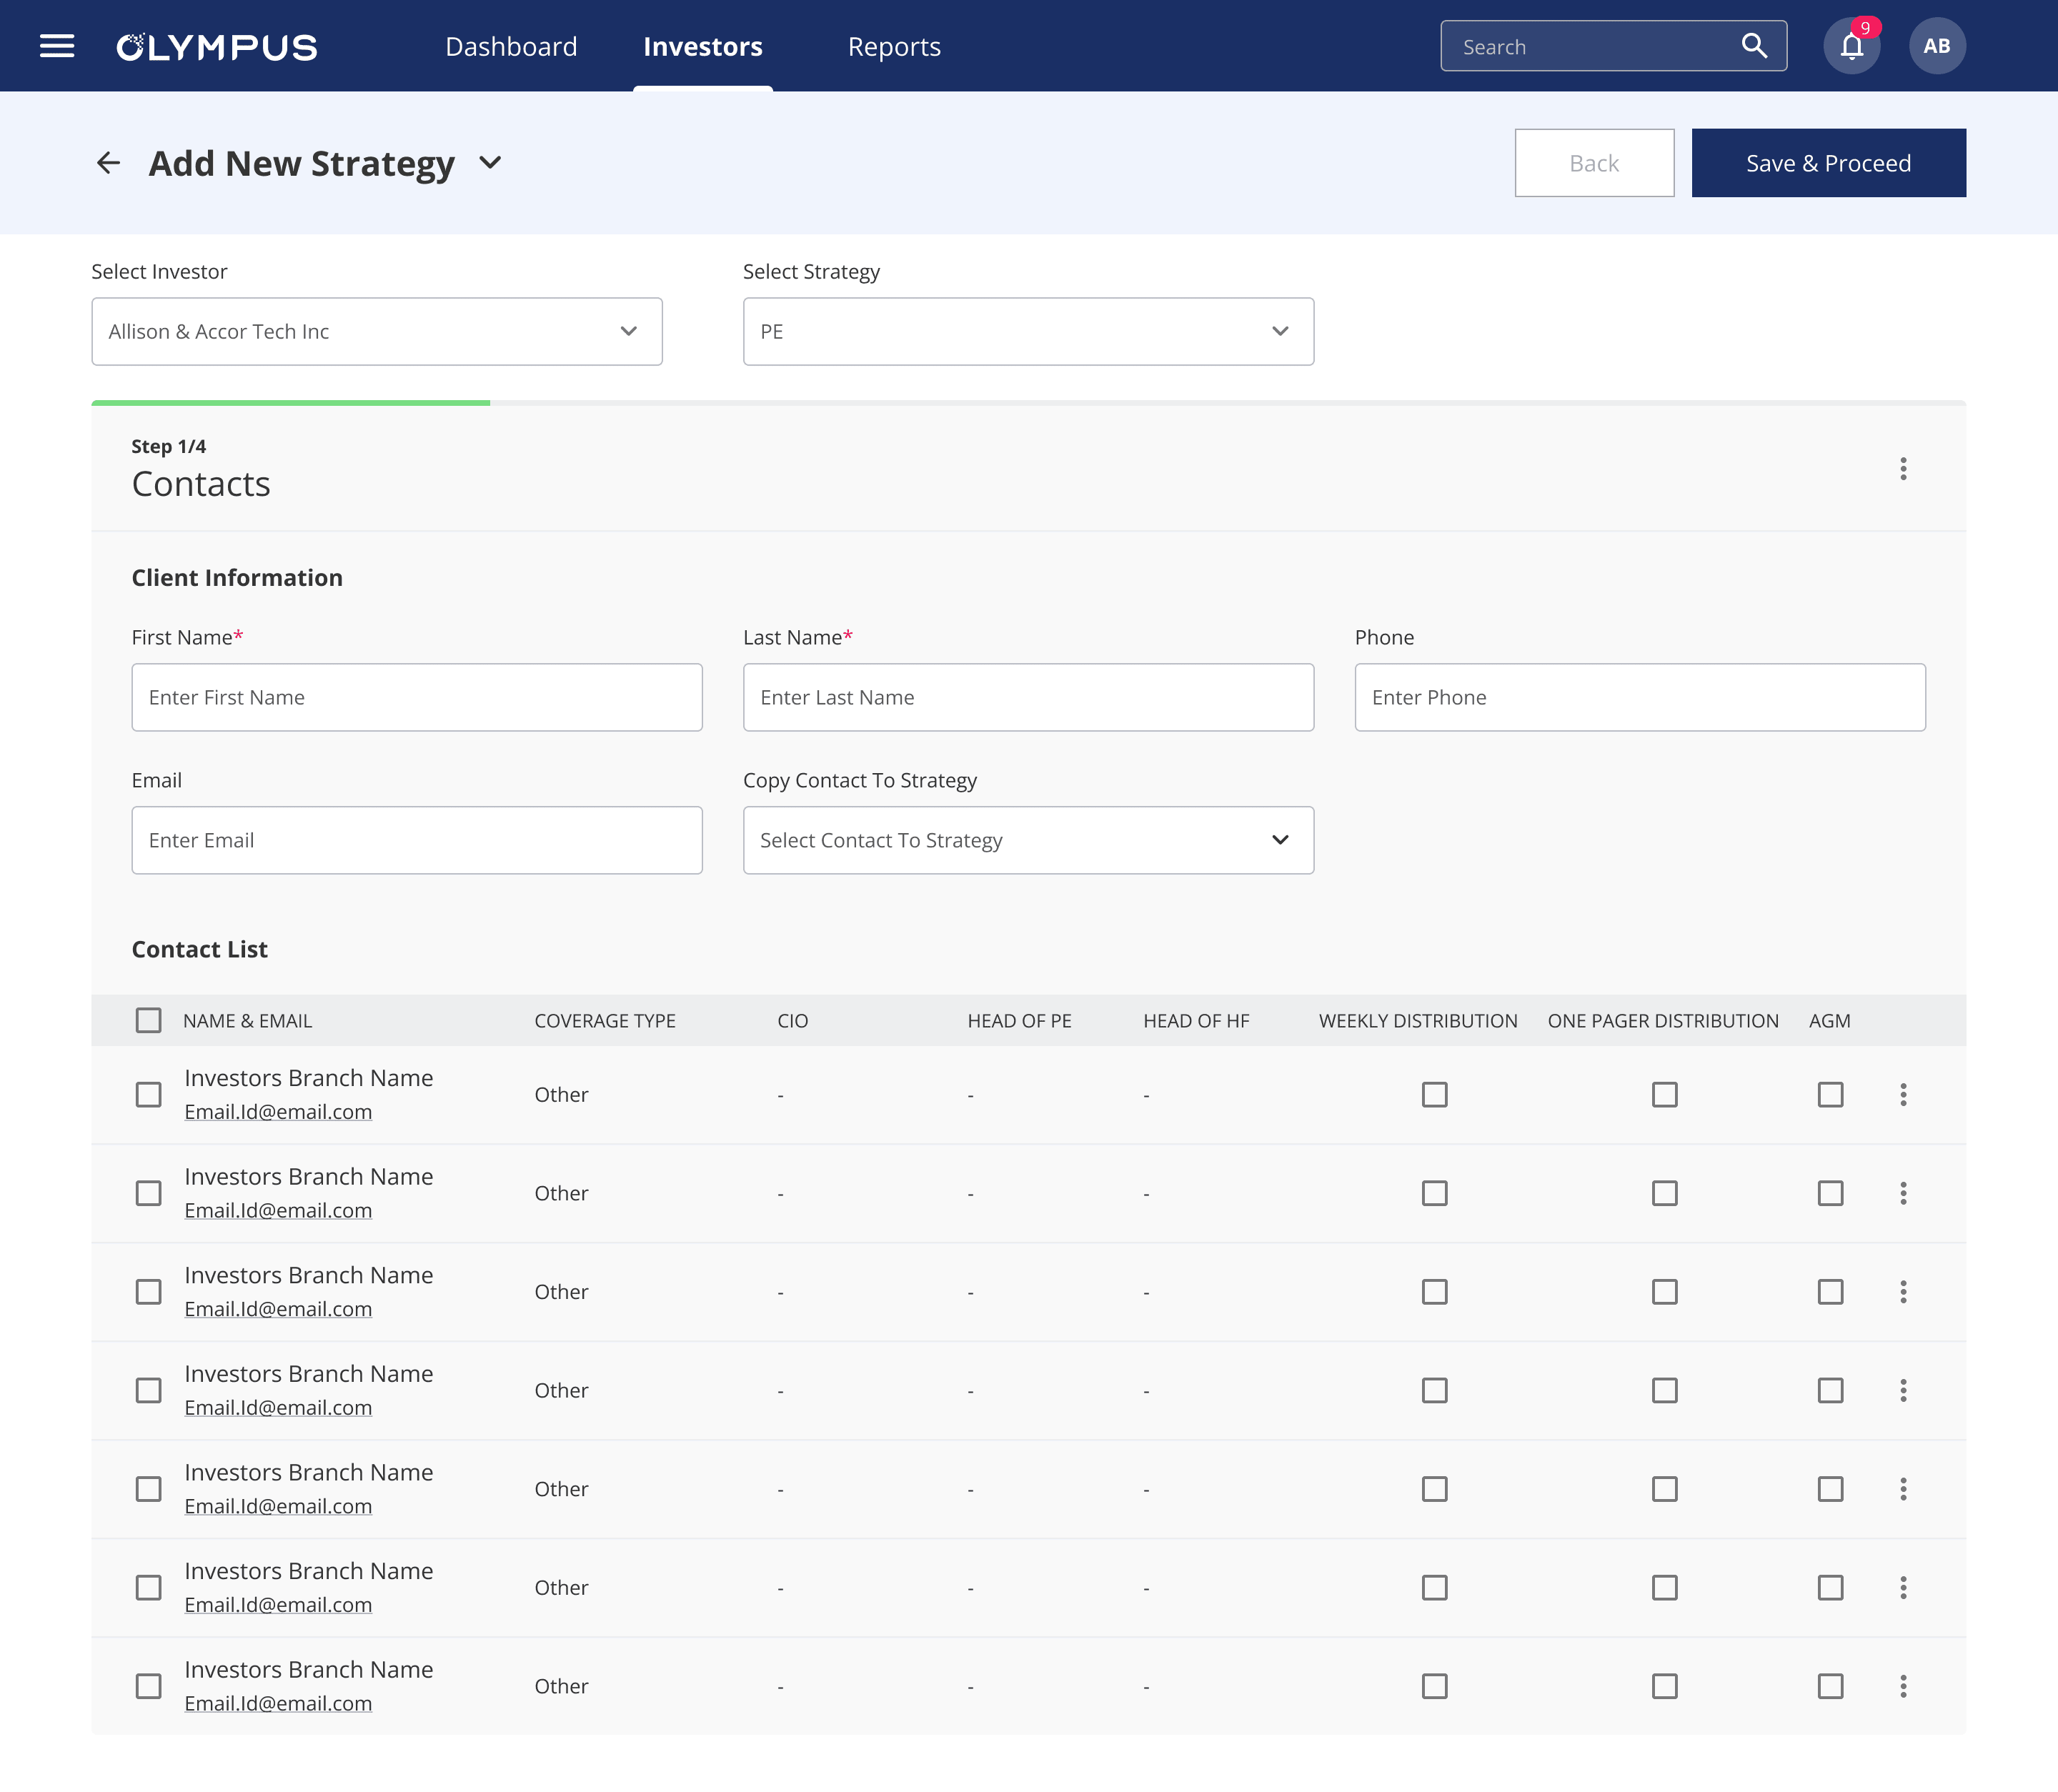Go to the Dashboard tab
2058x1792 pixels.
pyautogui.click(x=511, y=47)
